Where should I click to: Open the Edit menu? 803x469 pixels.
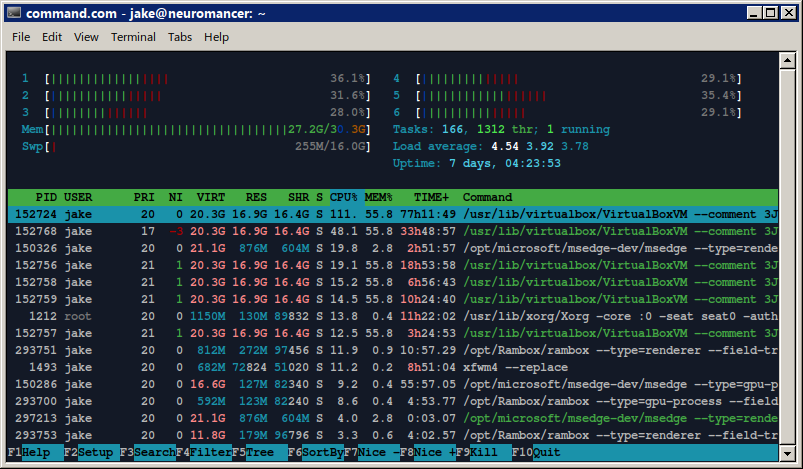(x=52, y=37)
